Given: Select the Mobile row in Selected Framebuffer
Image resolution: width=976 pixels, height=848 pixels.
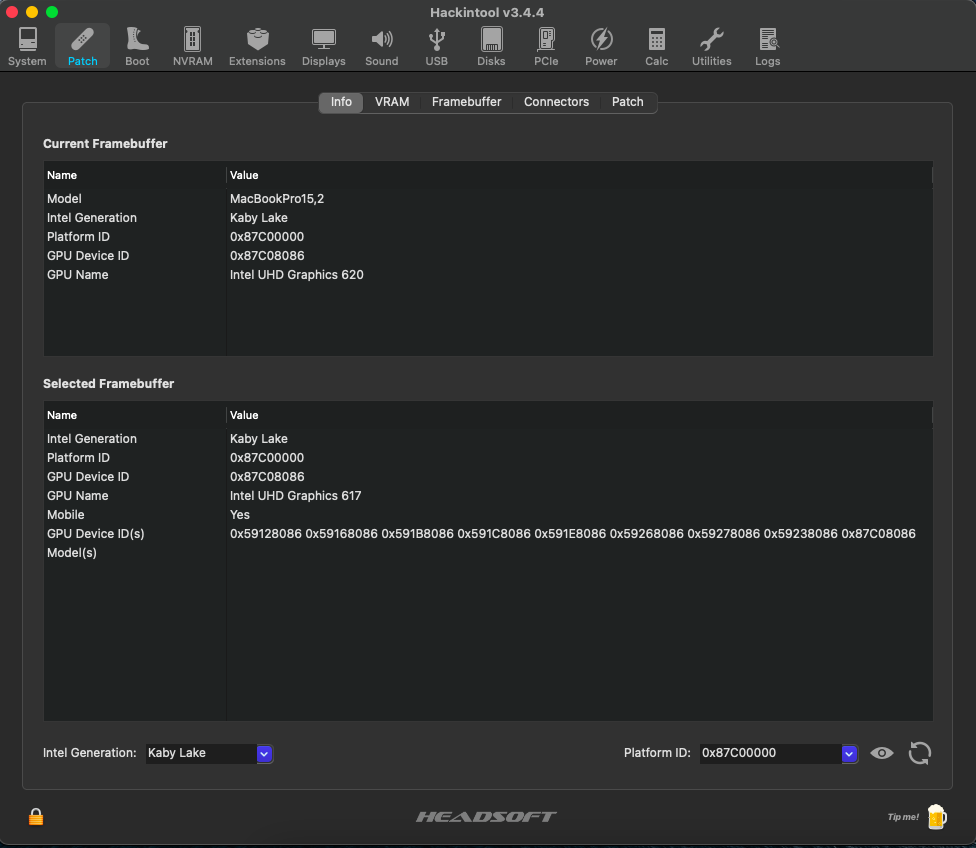Looking at the screenshot, I should coord(488,515).
